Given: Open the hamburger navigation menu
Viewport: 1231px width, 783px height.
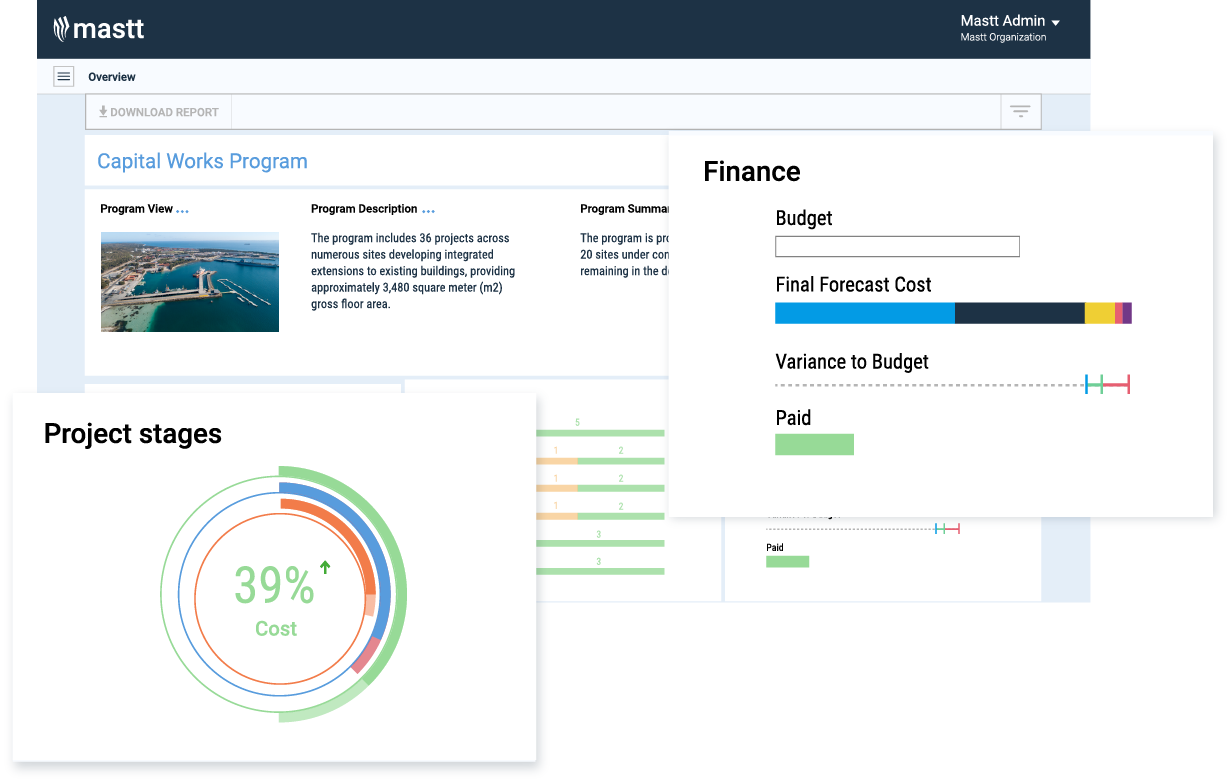Looking at the screenshot, I should pyautogui.click(x=63, y=76).
